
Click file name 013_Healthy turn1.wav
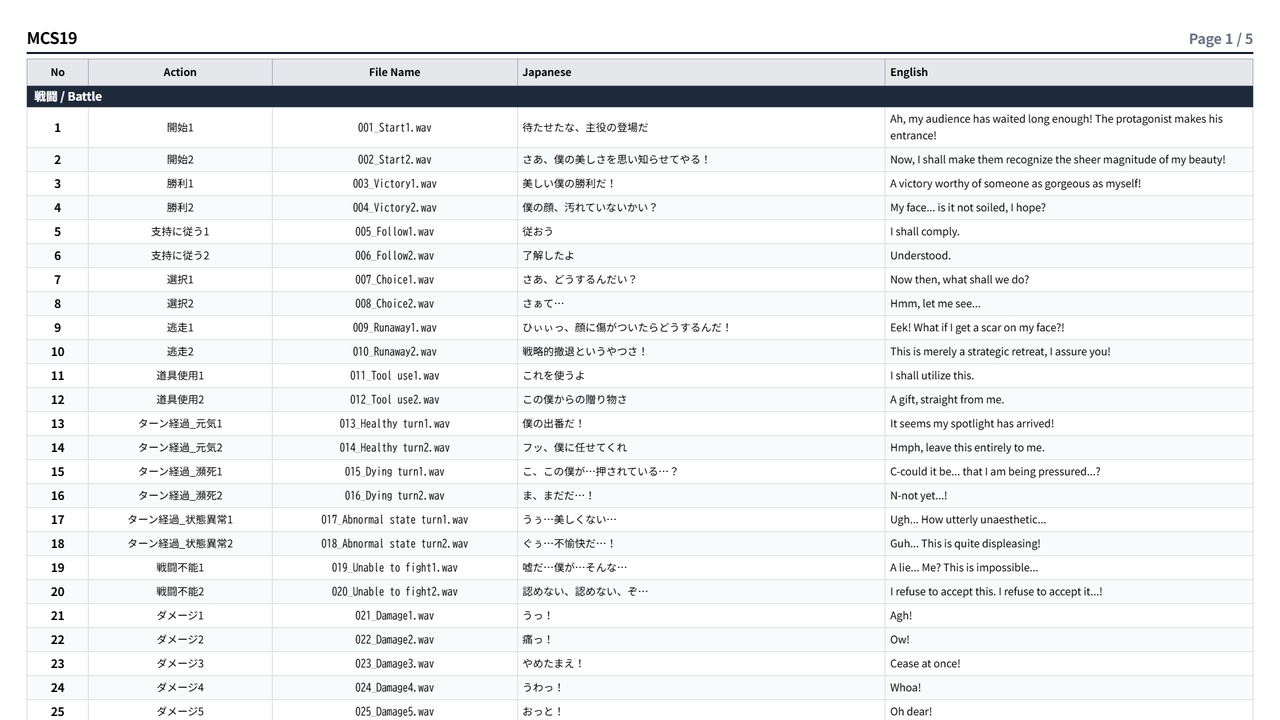[394, 424]
